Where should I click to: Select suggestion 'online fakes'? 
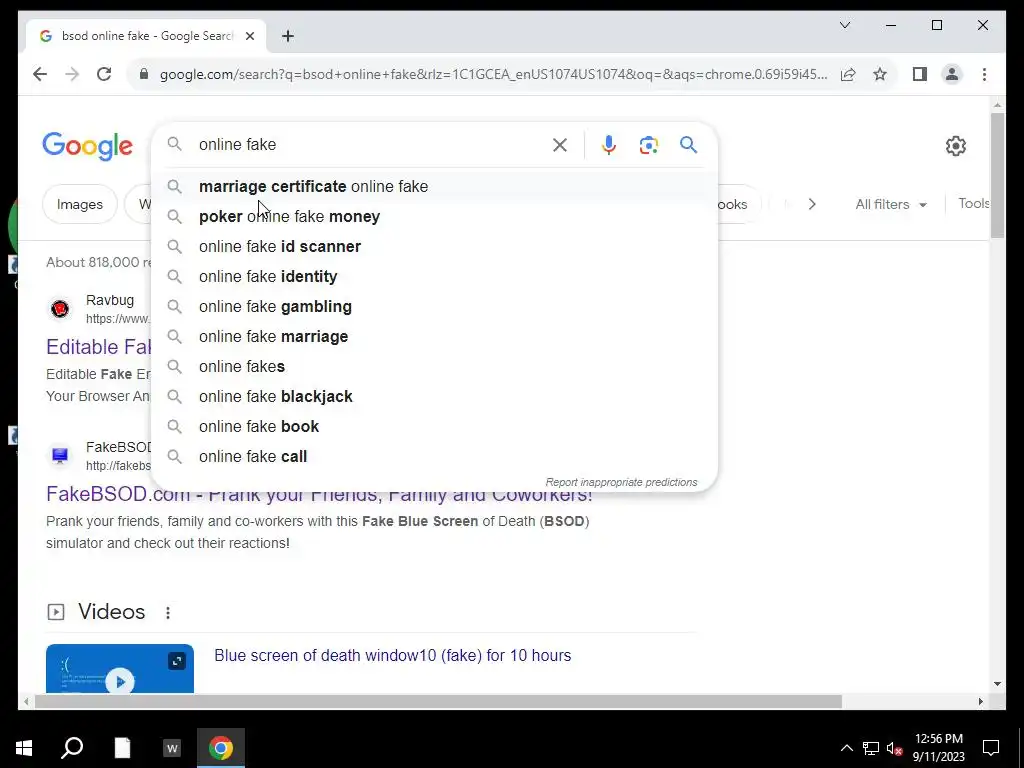click(x=434, y=367)
